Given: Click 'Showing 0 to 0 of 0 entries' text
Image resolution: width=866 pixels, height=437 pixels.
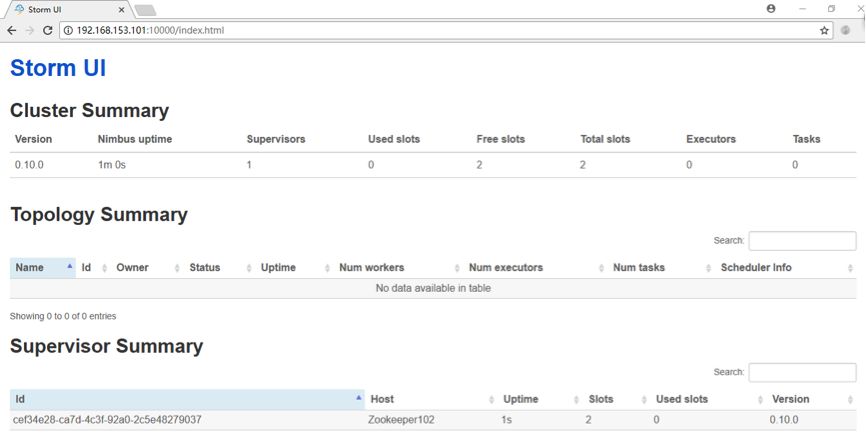Looking at the screenshot, I should [x=63, y=317].
